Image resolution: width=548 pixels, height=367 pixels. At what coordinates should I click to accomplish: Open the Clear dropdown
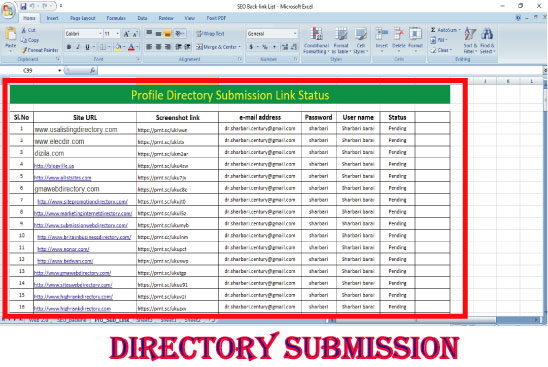point(441,50)
